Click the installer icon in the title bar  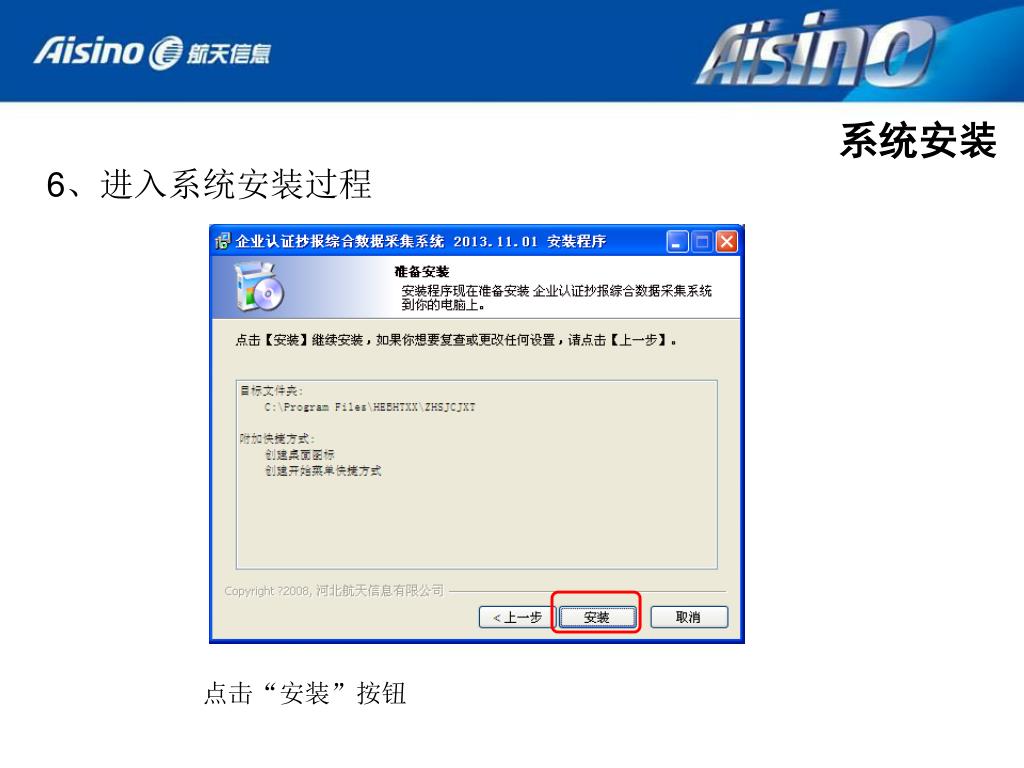pyautogui.click(x=223, y=241)
